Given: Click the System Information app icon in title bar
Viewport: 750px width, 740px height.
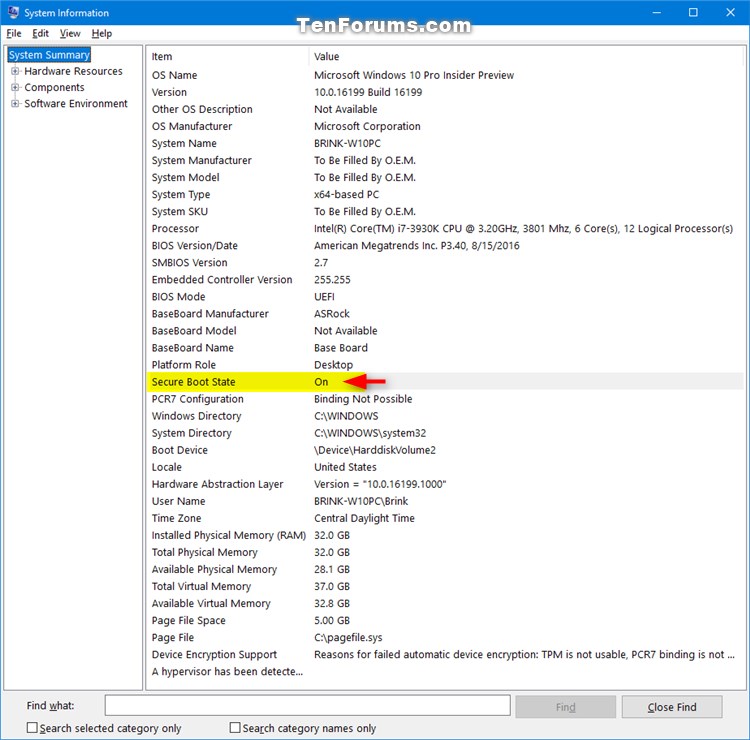Looking at the screenshot, I should pos(13,12).
